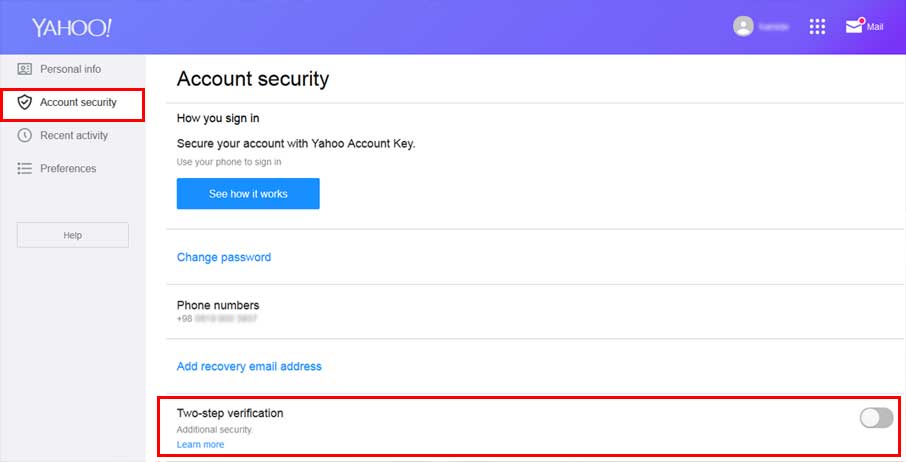This screenshot has height=462, width=906.
Task: Open the Learn more link
Action: 200,444
